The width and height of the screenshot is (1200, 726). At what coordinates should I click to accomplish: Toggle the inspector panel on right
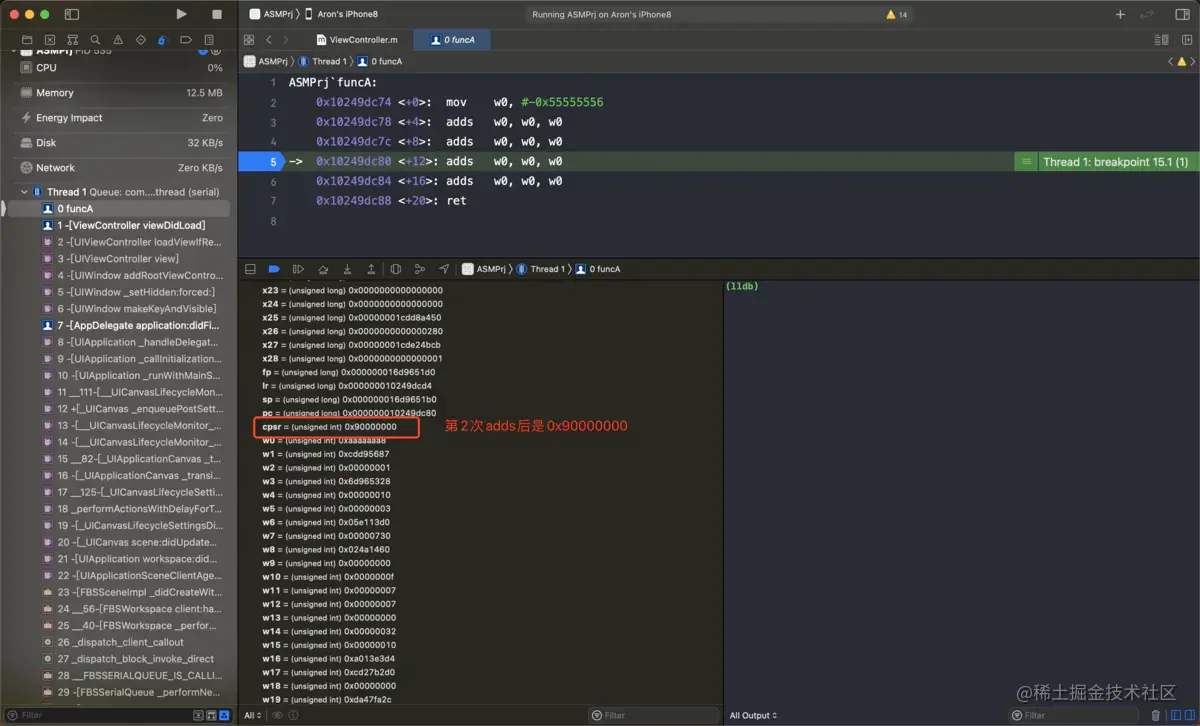(x=1182, y=14)
